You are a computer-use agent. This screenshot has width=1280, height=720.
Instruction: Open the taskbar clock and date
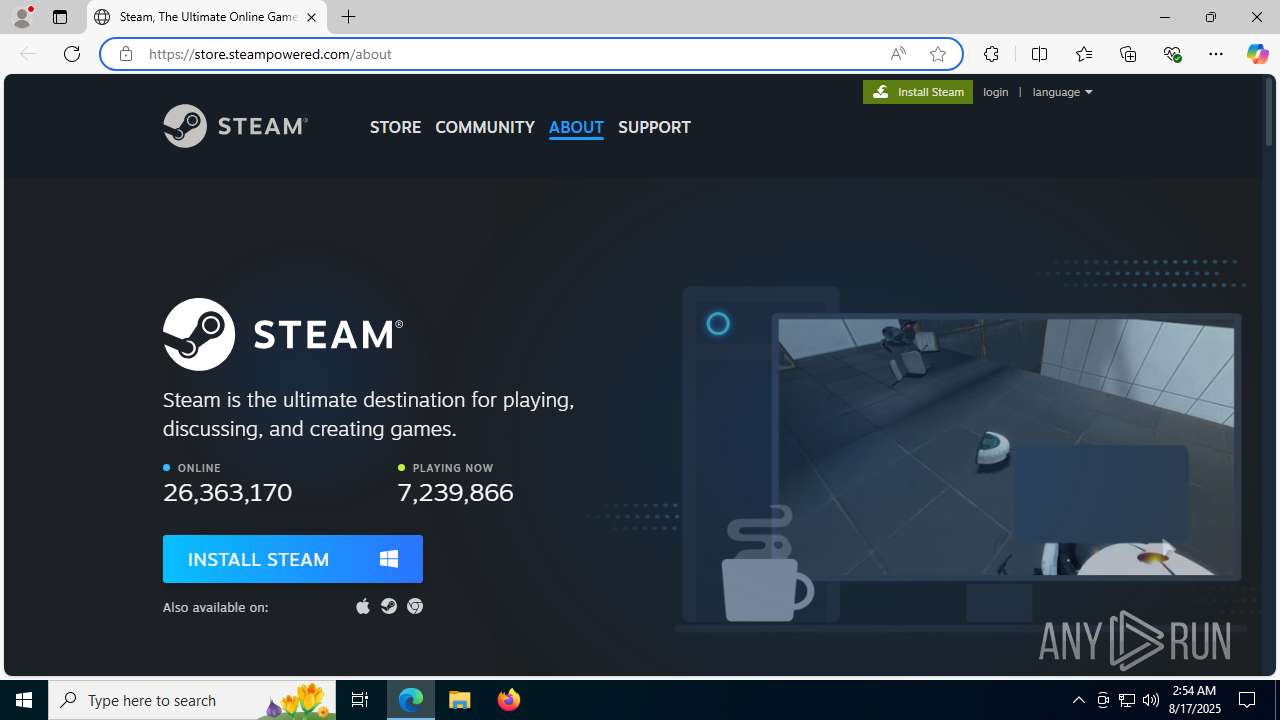(x=1194, y=700)
